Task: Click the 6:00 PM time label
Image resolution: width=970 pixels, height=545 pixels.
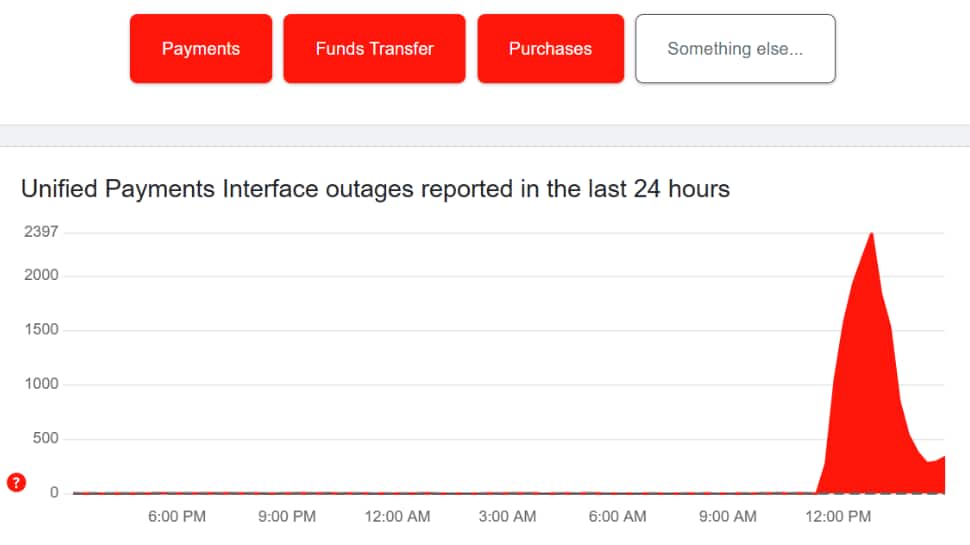Action: pos(177,516)
